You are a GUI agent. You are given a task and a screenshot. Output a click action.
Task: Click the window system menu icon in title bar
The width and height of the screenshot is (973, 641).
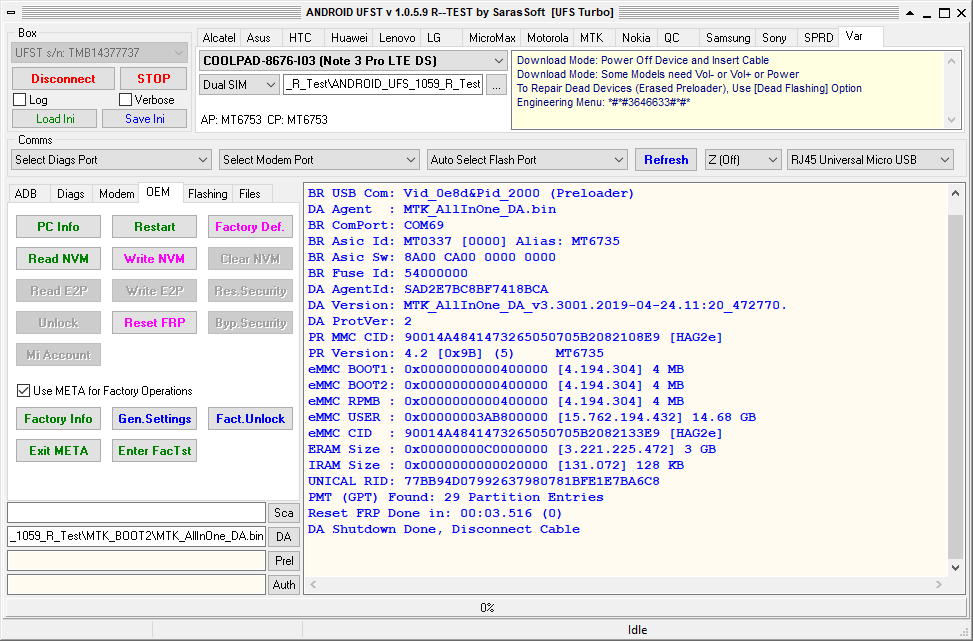11,12
